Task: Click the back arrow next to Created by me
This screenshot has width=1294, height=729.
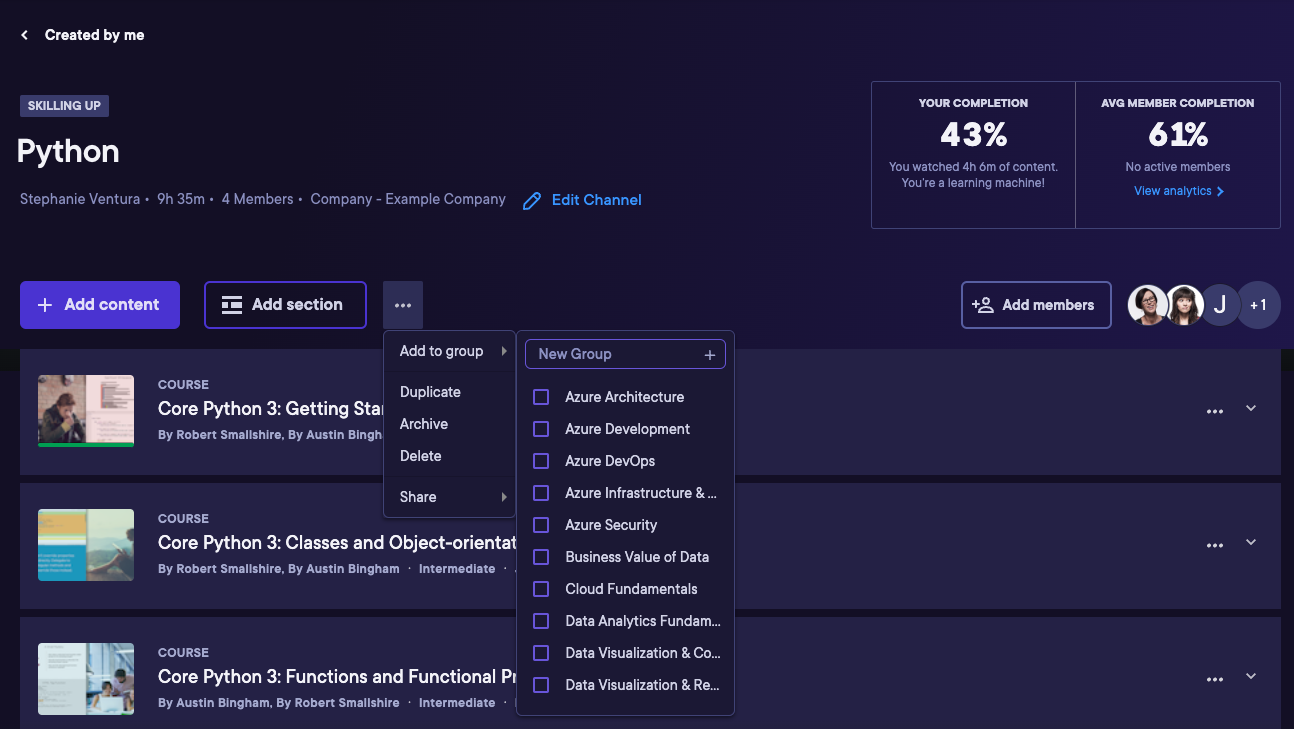Action: (x=24, y=34)
